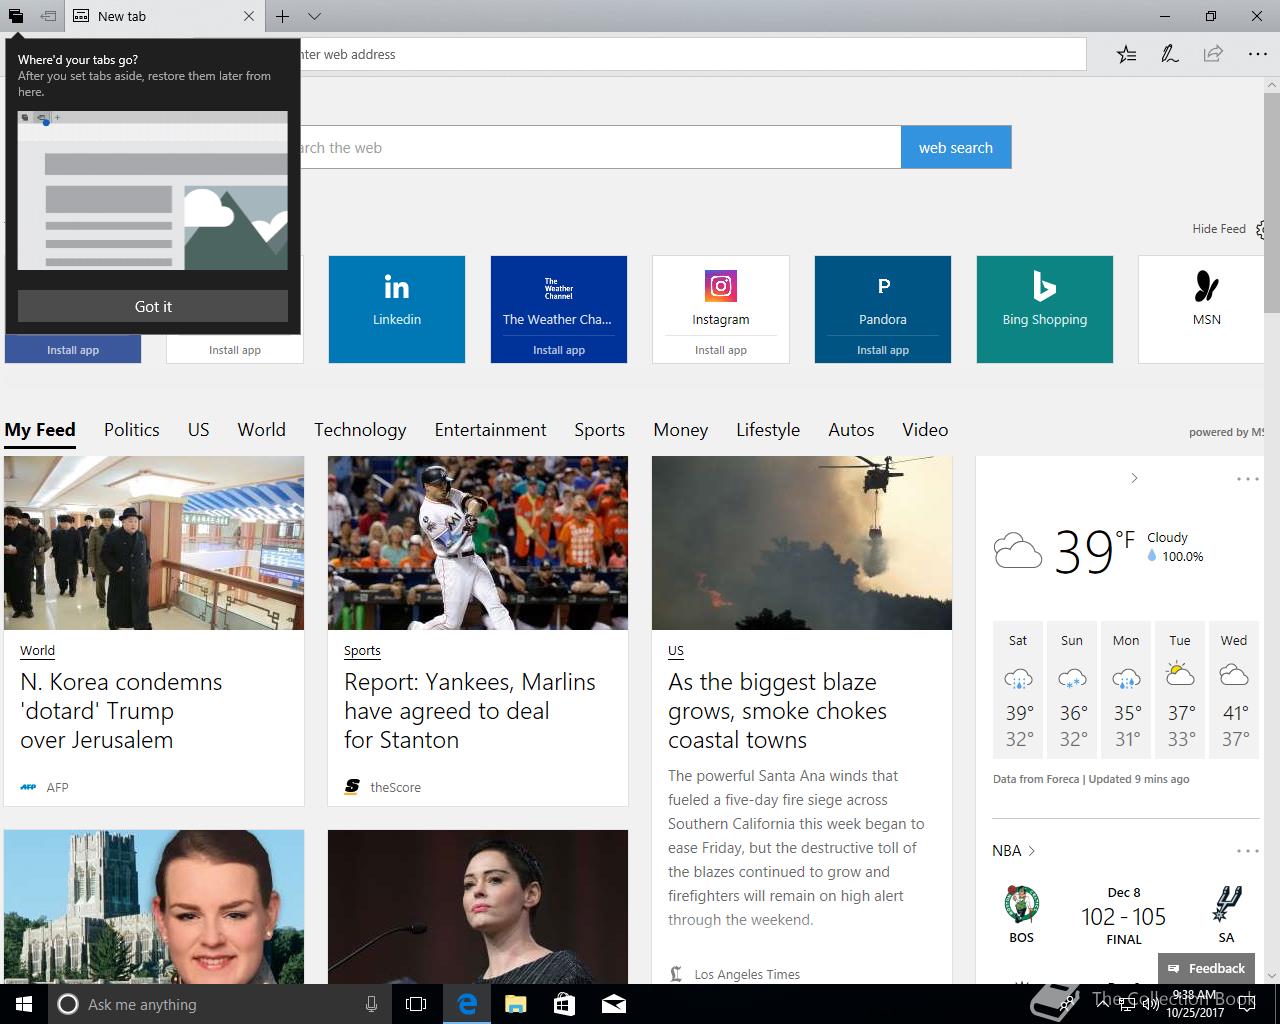Close the New tab tab
Image resolution: width=1280 pixels, height=1024 pixels.
point(249,16)
